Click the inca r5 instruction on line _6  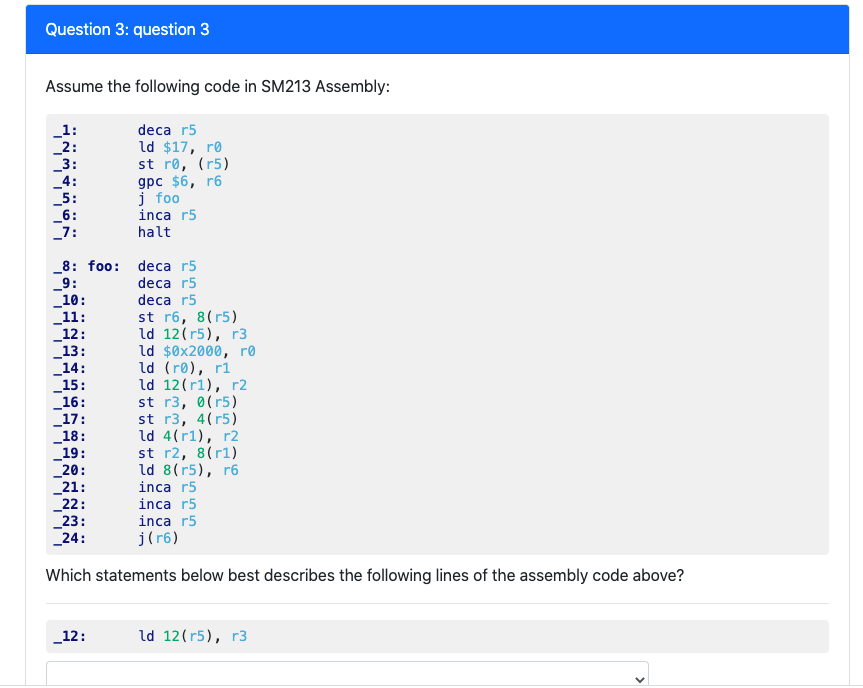coord(165,214)
